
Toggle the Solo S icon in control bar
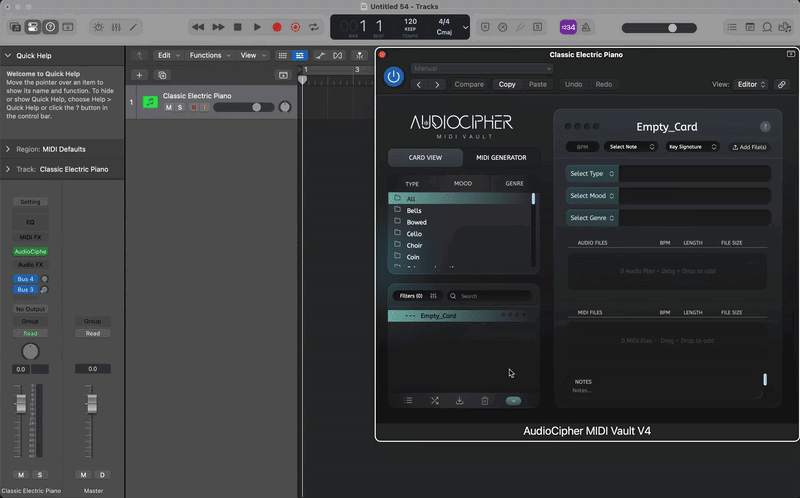coord(537,27)
